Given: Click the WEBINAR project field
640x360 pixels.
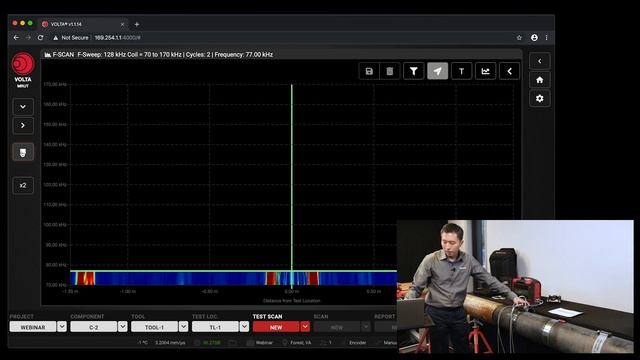Looking at the screenshot, I should click(x=33, y=327).
